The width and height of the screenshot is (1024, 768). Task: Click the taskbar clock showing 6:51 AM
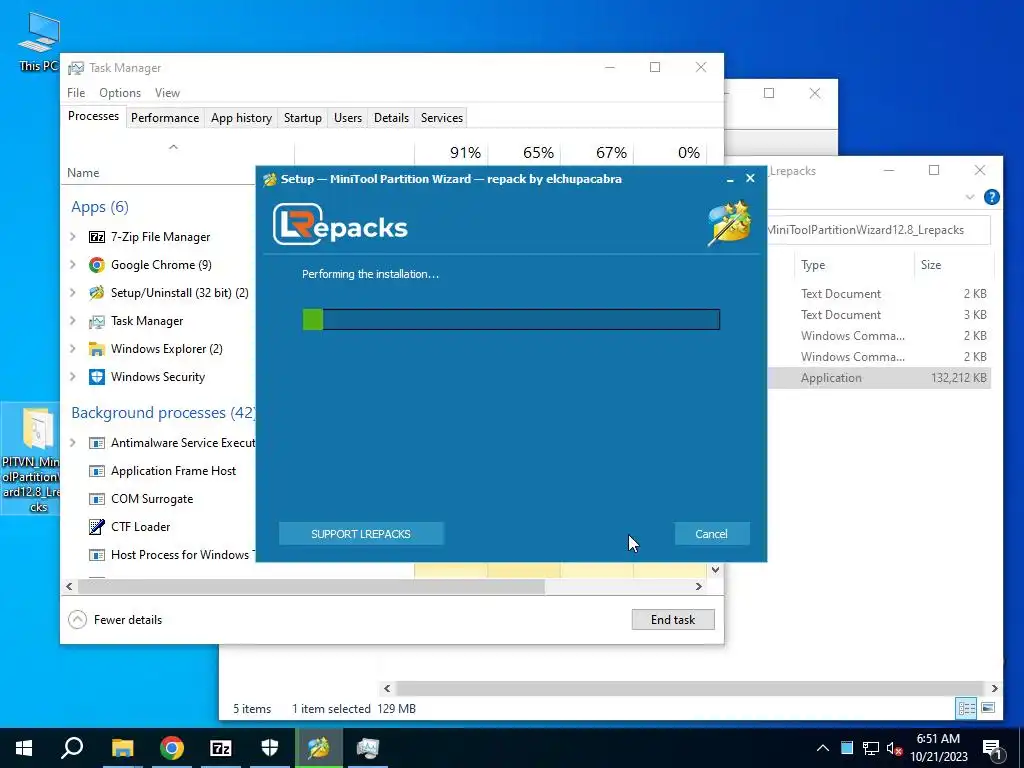[938, 748]
